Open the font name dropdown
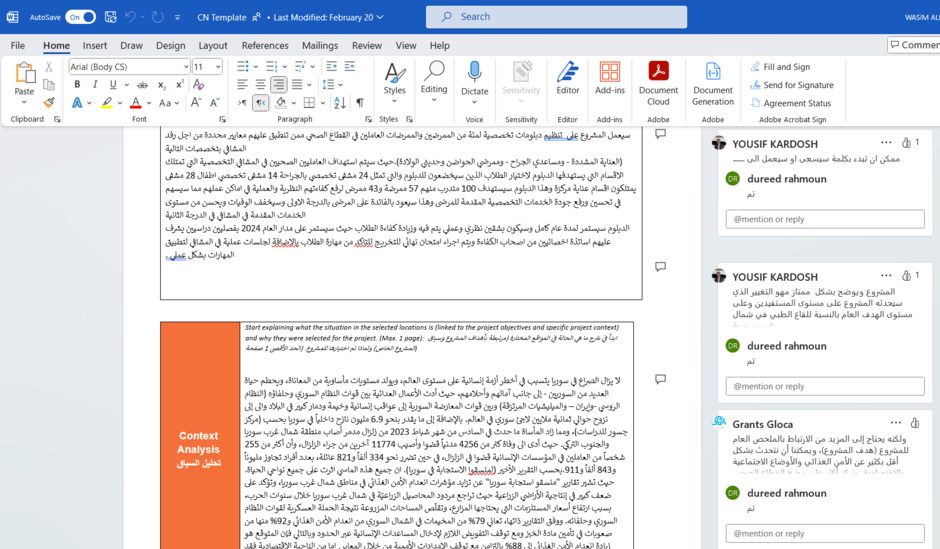 [186, 67]
